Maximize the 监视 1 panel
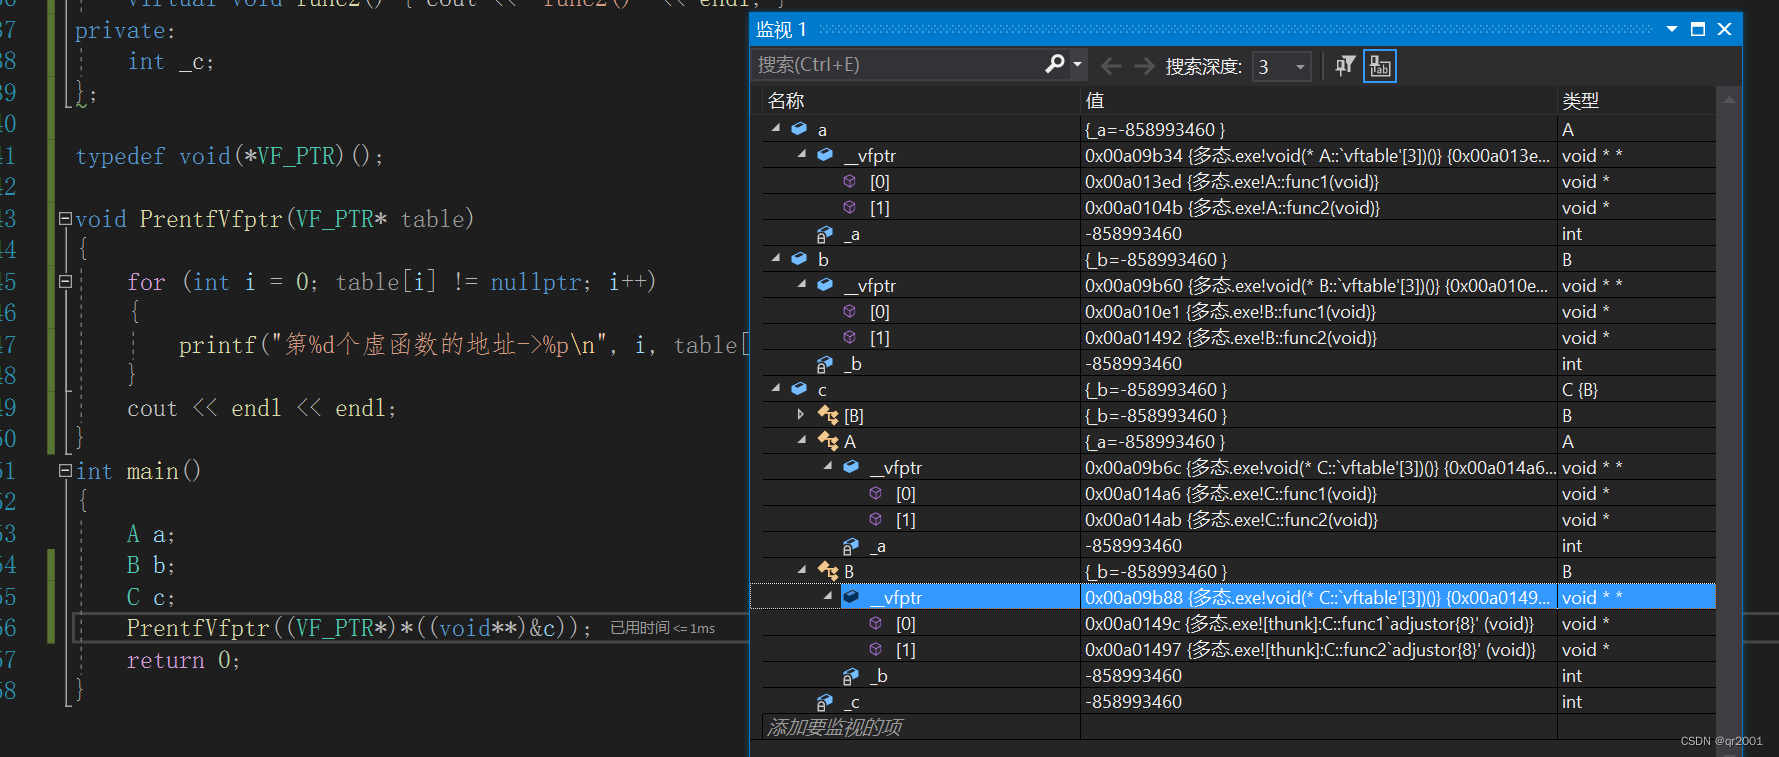The image size is (1779, 757). [x=1698, y=29]
